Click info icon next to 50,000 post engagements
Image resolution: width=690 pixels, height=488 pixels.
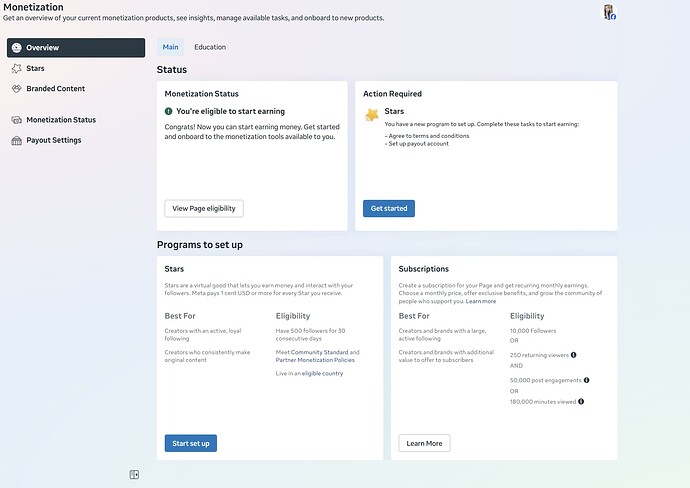point(586,380)
